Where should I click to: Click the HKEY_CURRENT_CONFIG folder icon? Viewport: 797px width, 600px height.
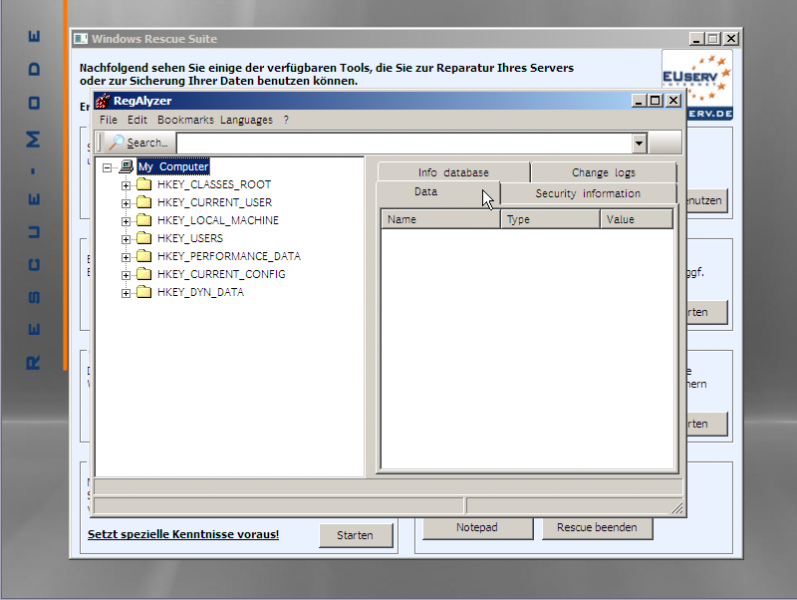(144, 274)
